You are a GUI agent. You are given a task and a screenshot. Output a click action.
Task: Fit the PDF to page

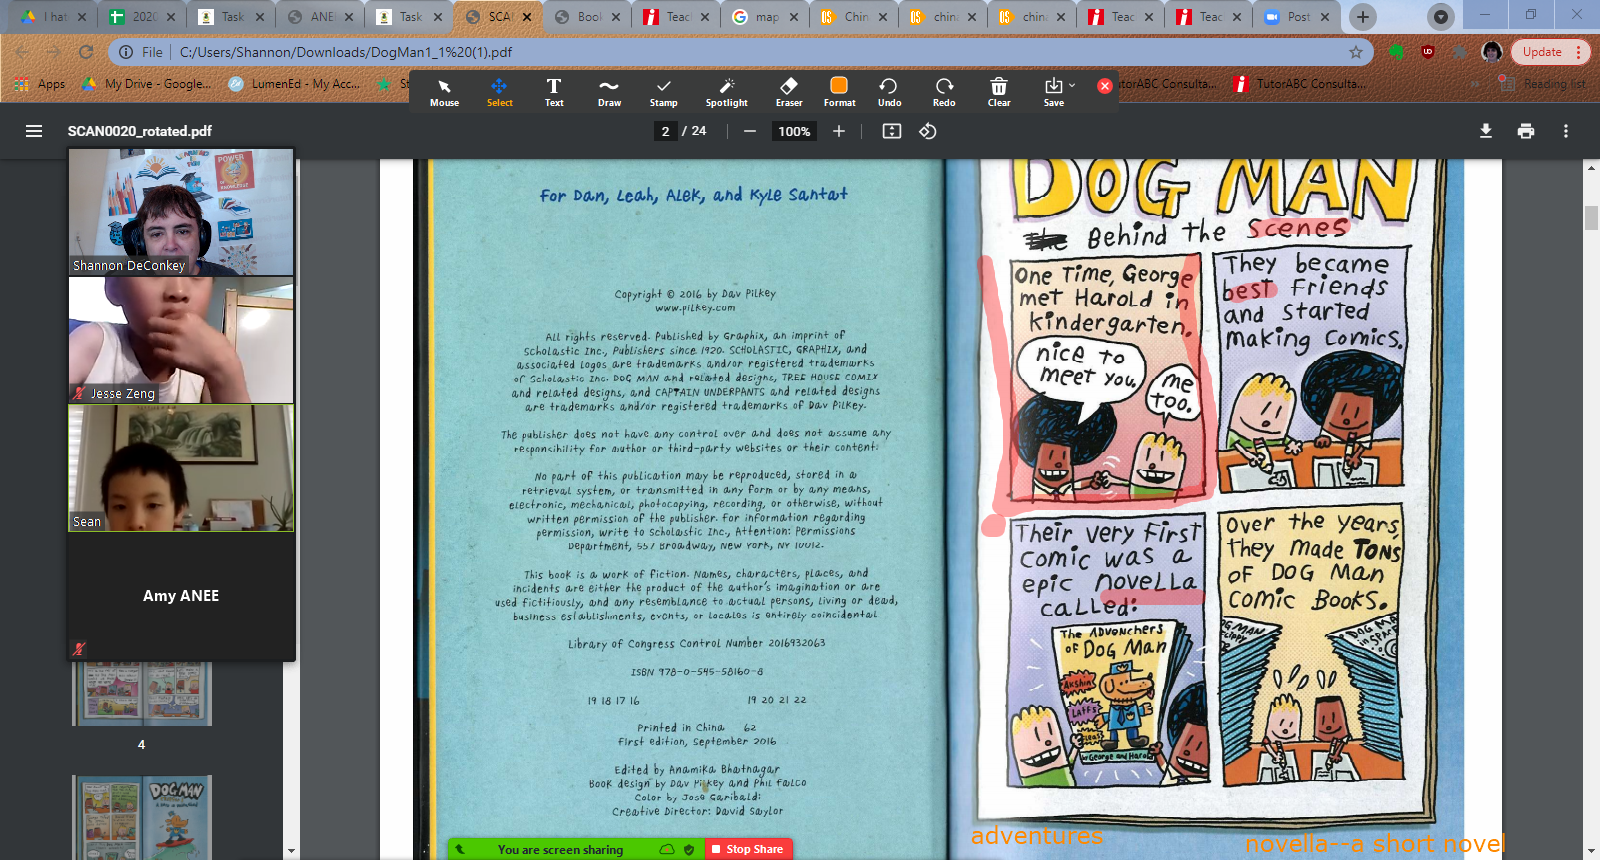click(892, 131)
